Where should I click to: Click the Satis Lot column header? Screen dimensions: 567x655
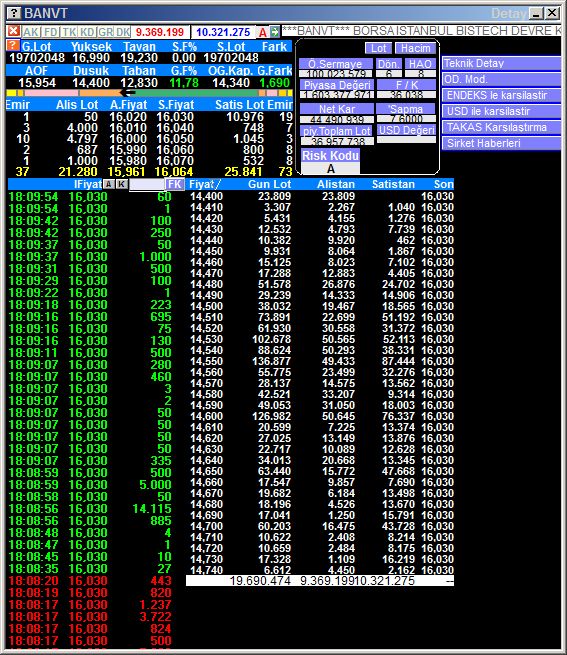click(x=240, y=105)
